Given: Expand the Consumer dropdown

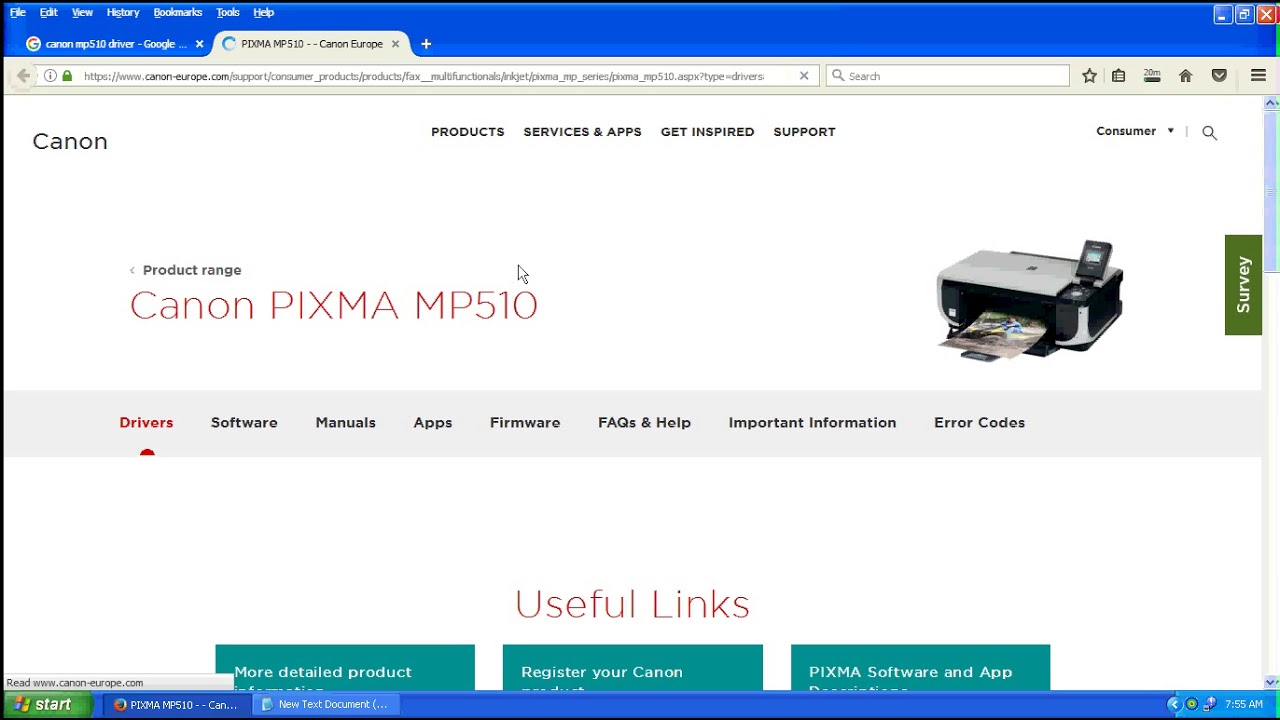Looking at the screenshot, I should 1135,131.
